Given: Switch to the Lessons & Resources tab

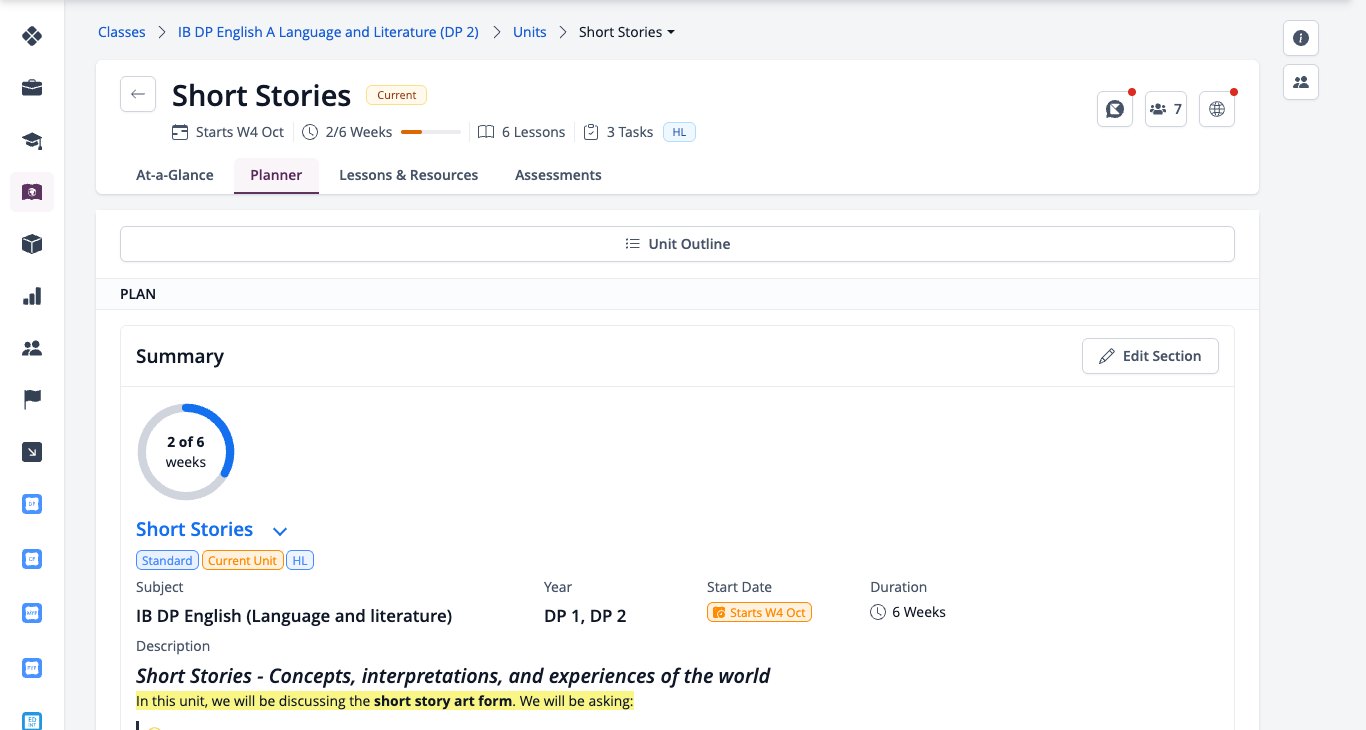Looking at the screenshot, I should click(x=408, y=175).
